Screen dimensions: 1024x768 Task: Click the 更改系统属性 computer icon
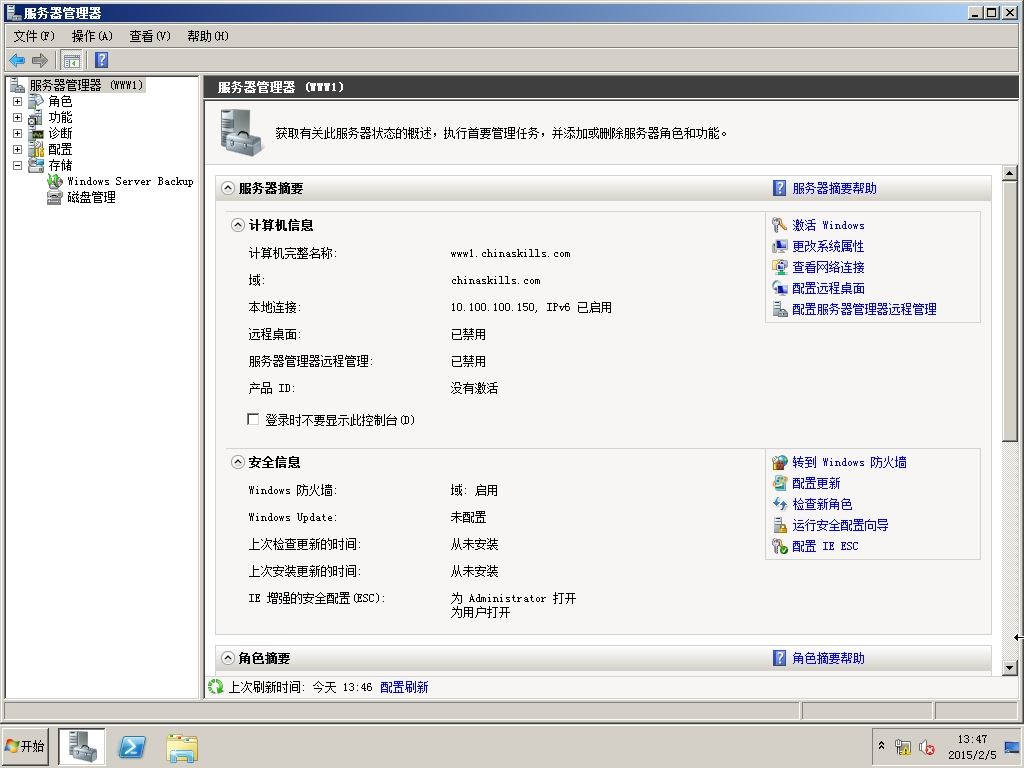[779, 246]
